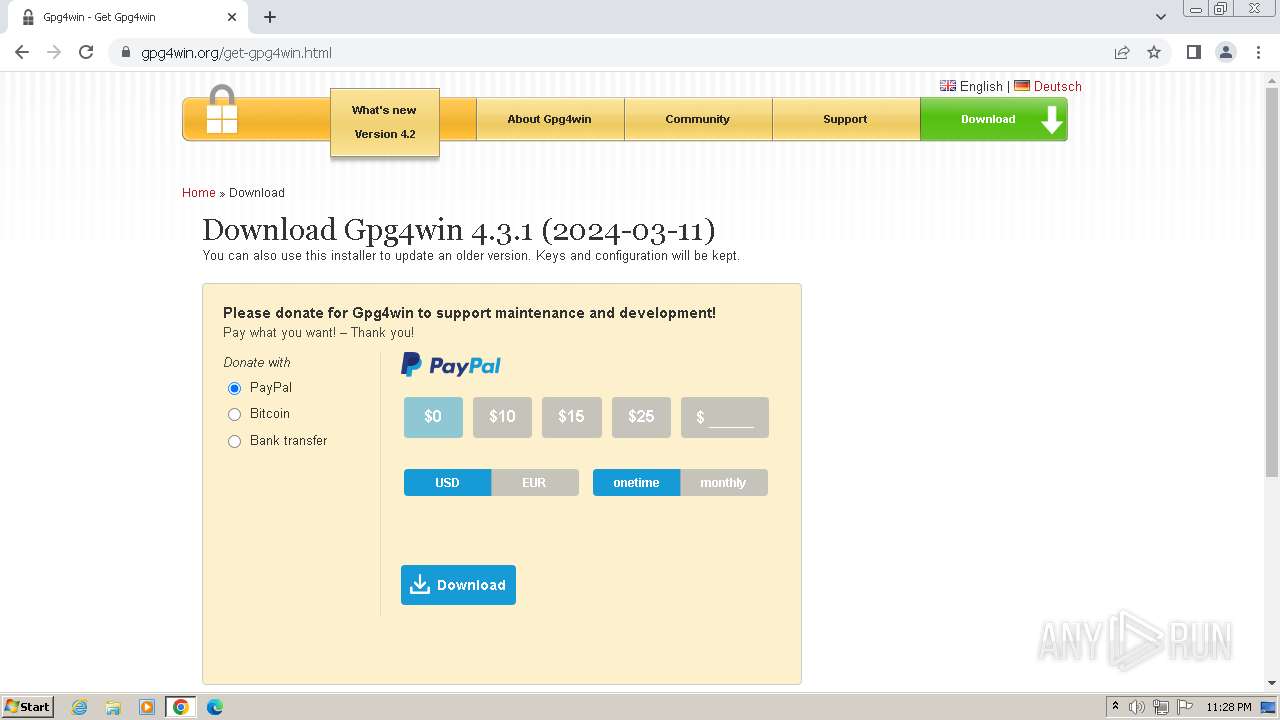Click the browser back arrow
The image size is (1280, 720).
pos(22,52)
